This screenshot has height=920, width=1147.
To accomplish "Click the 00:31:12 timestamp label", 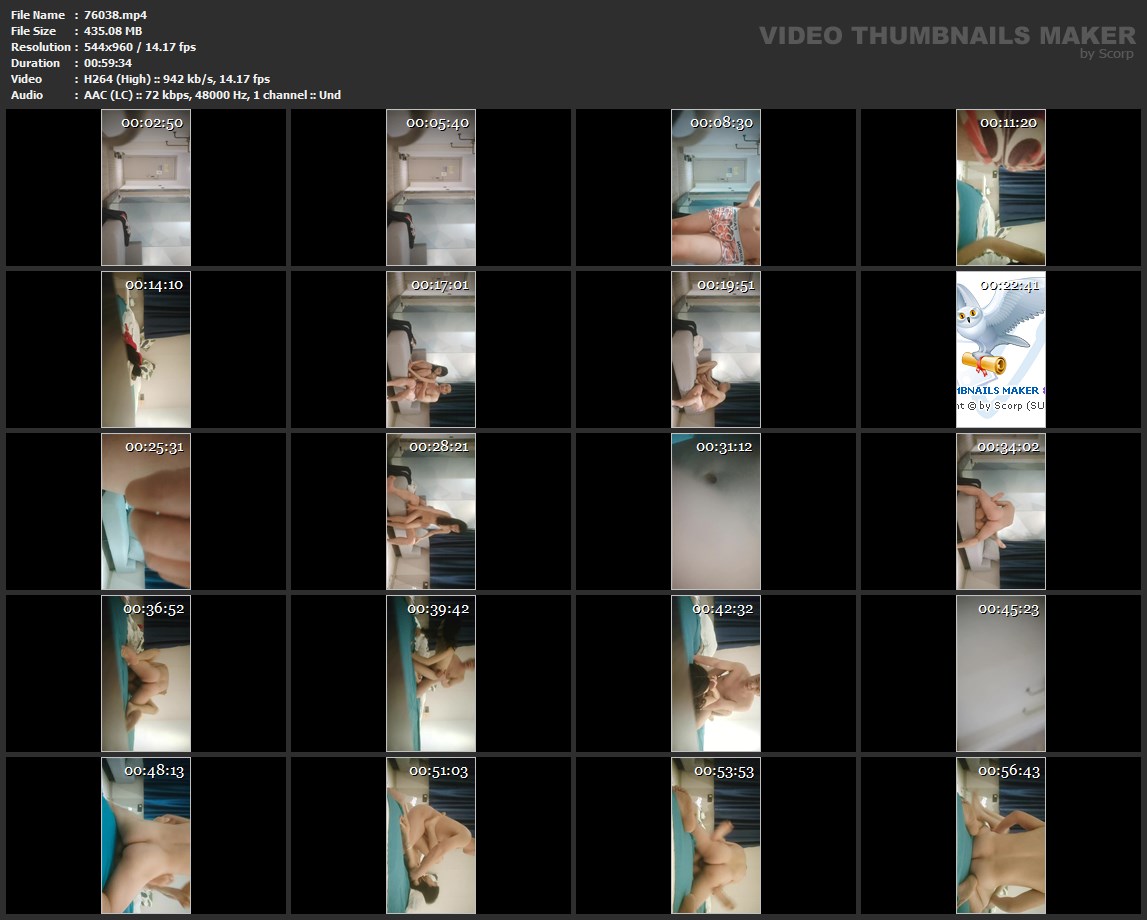I will (x=724, y=447).
